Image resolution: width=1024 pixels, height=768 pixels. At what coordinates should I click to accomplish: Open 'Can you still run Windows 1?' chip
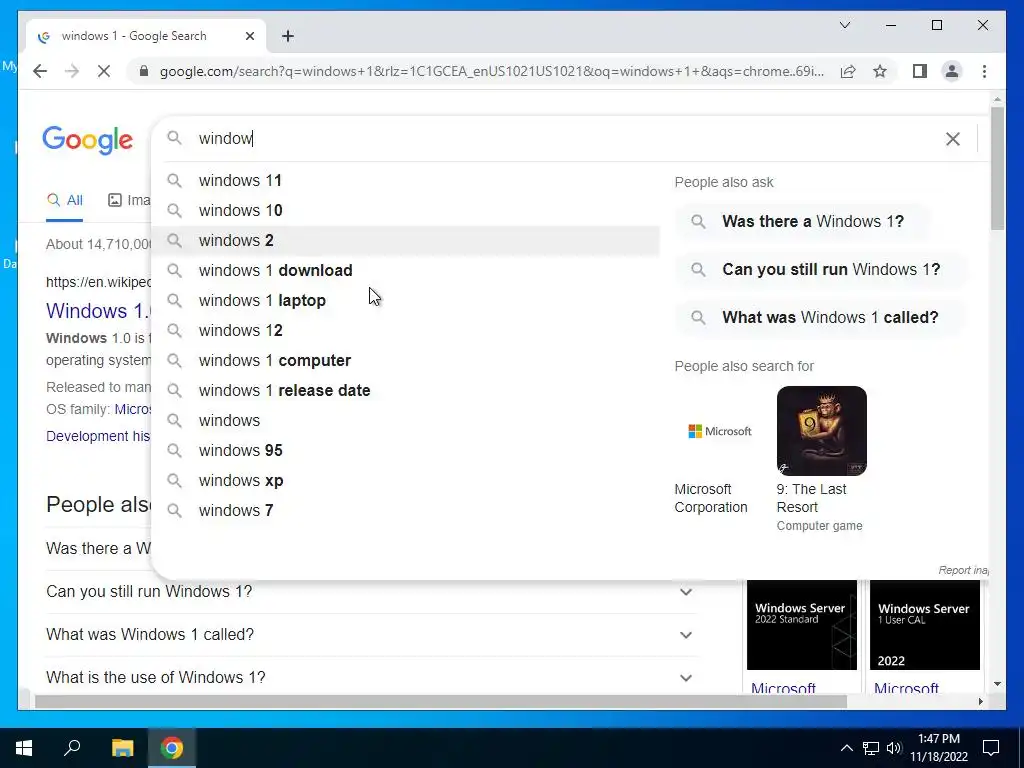pos(820,270)
